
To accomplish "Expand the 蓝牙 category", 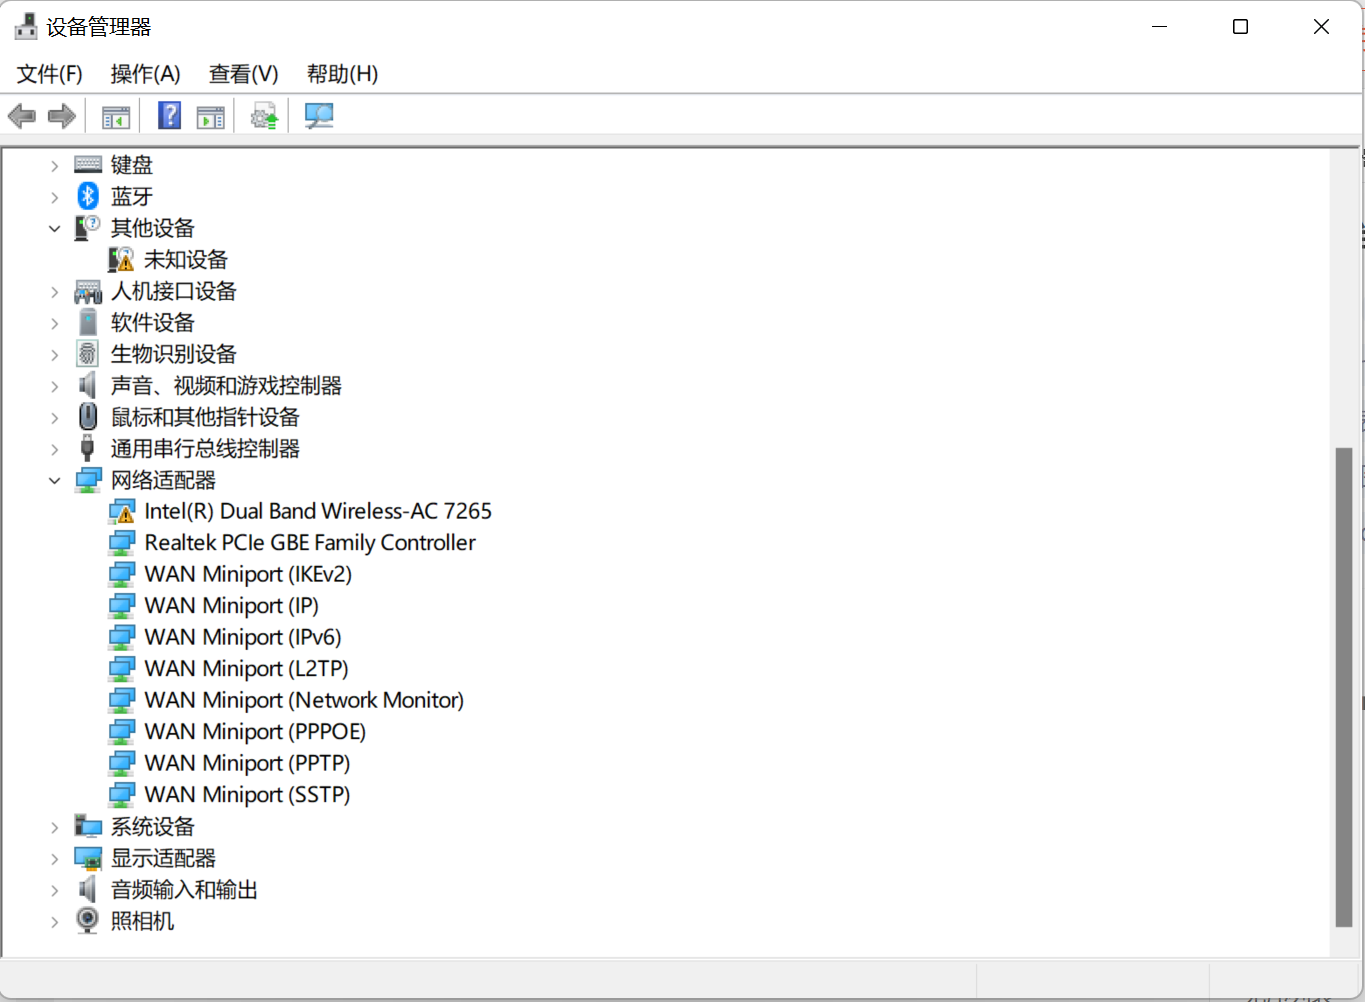I will [55, 197].
